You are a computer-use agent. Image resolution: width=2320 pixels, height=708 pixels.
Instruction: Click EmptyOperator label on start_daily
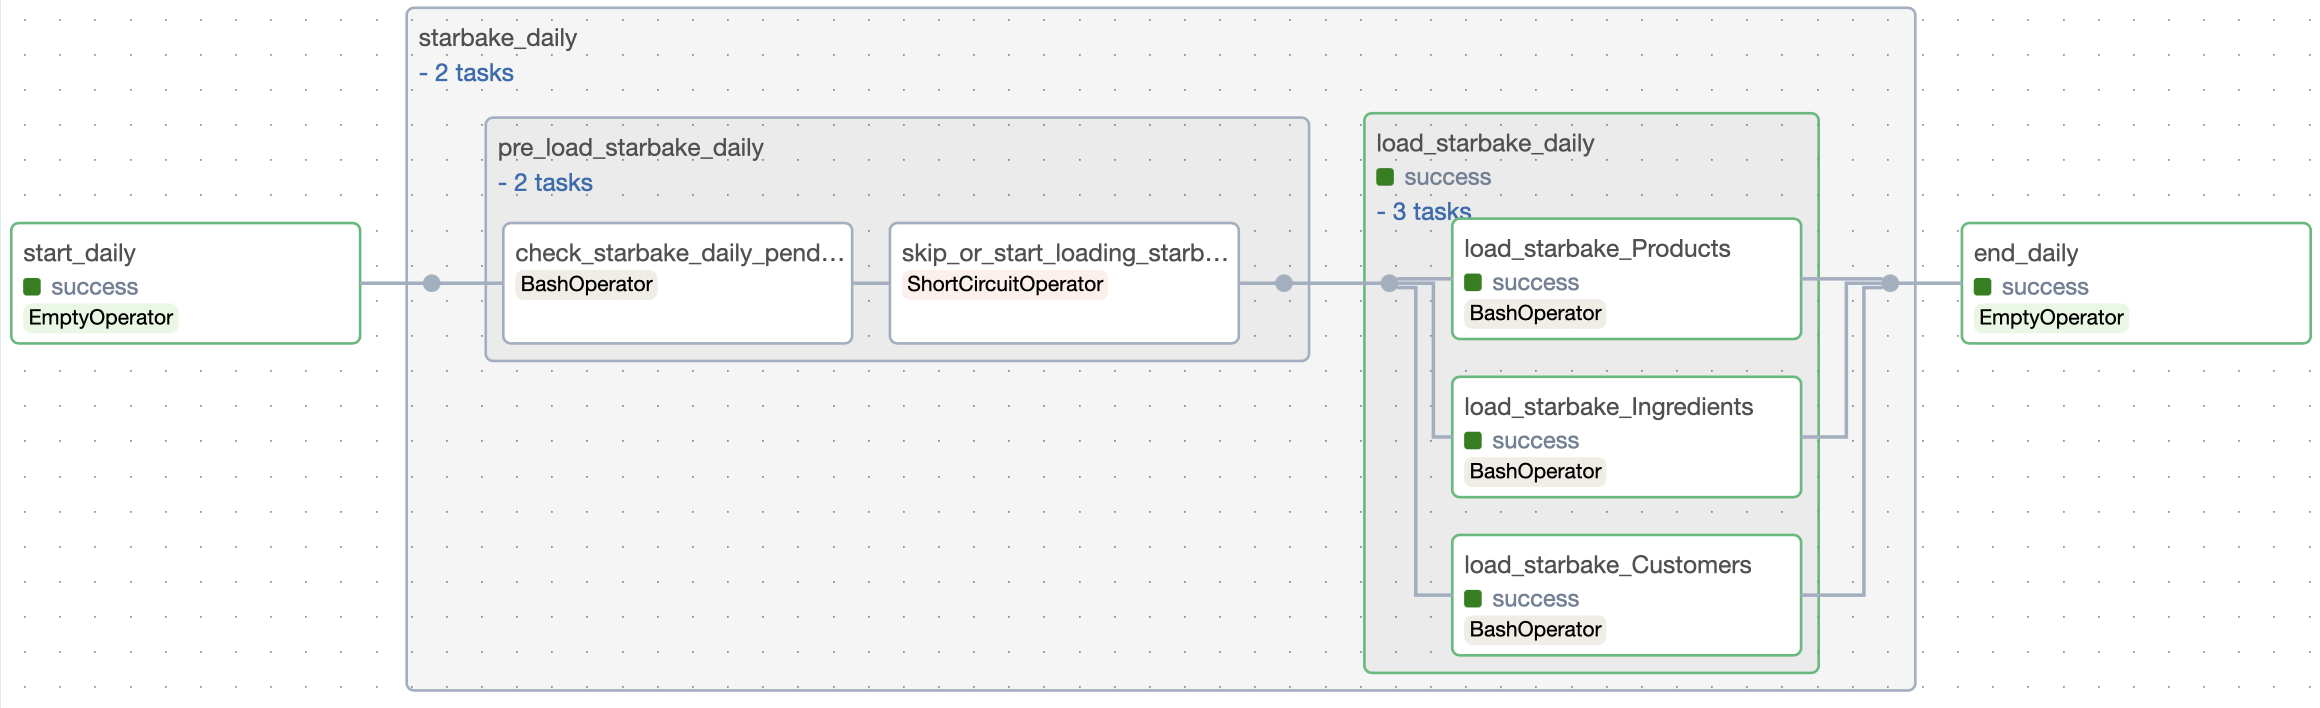101,318
